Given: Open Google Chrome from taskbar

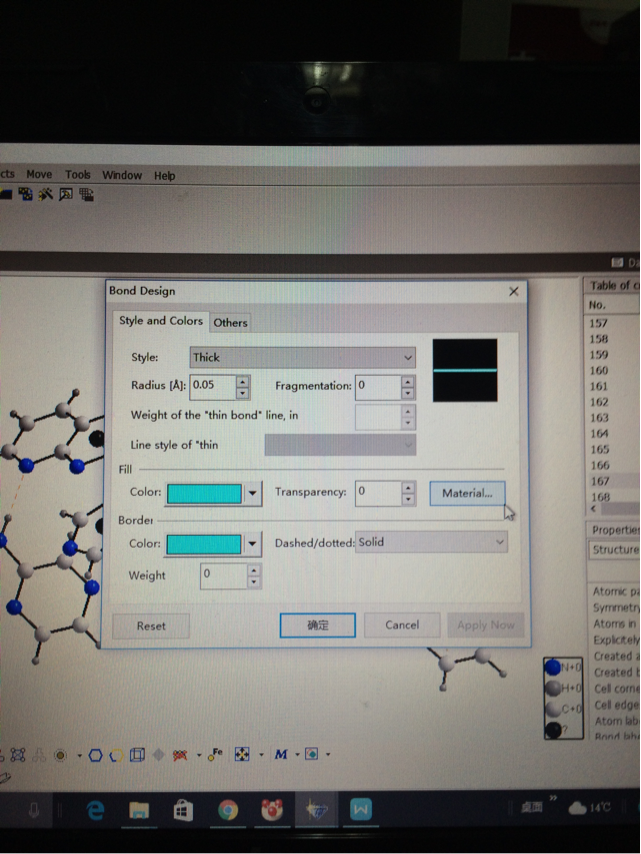Looking at the screenshot, I should [x=228, y=811].
